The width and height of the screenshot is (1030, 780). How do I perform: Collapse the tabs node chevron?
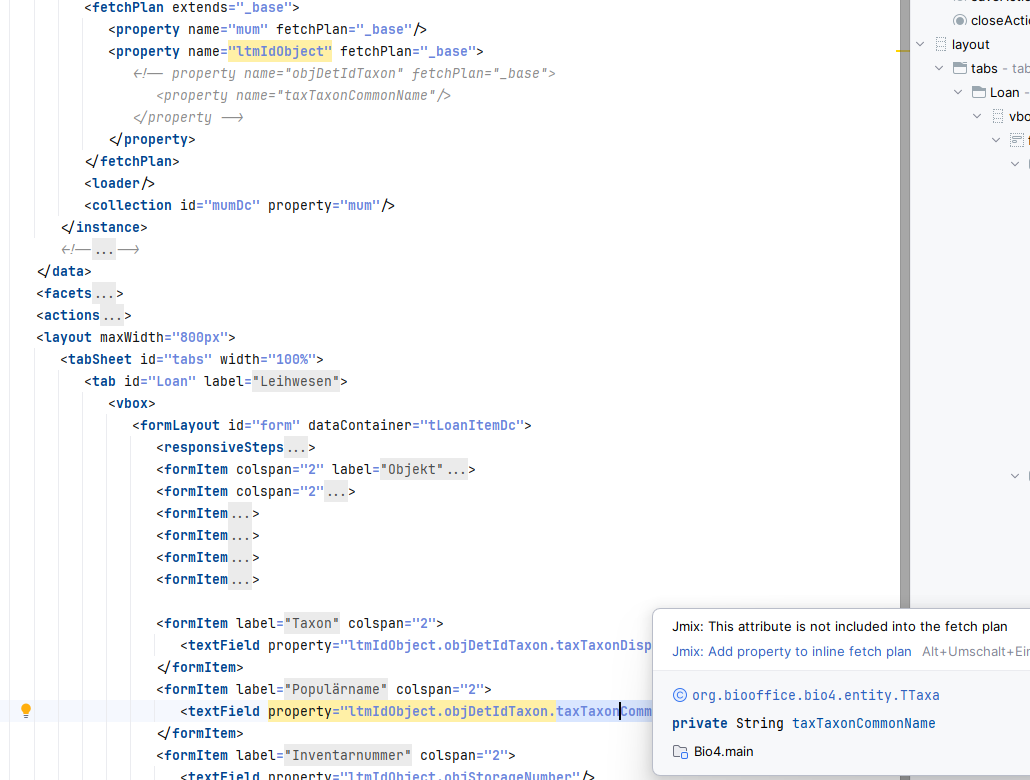pos(939,68)
